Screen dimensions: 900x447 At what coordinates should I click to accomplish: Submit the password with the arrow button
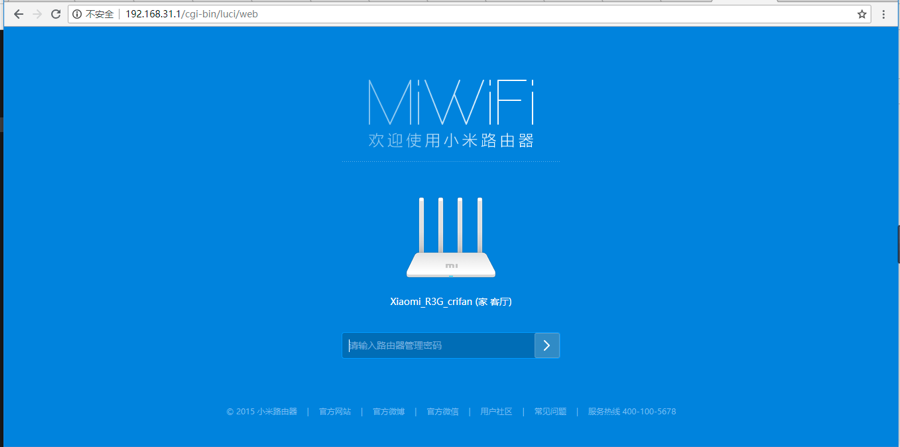(547, 345)
